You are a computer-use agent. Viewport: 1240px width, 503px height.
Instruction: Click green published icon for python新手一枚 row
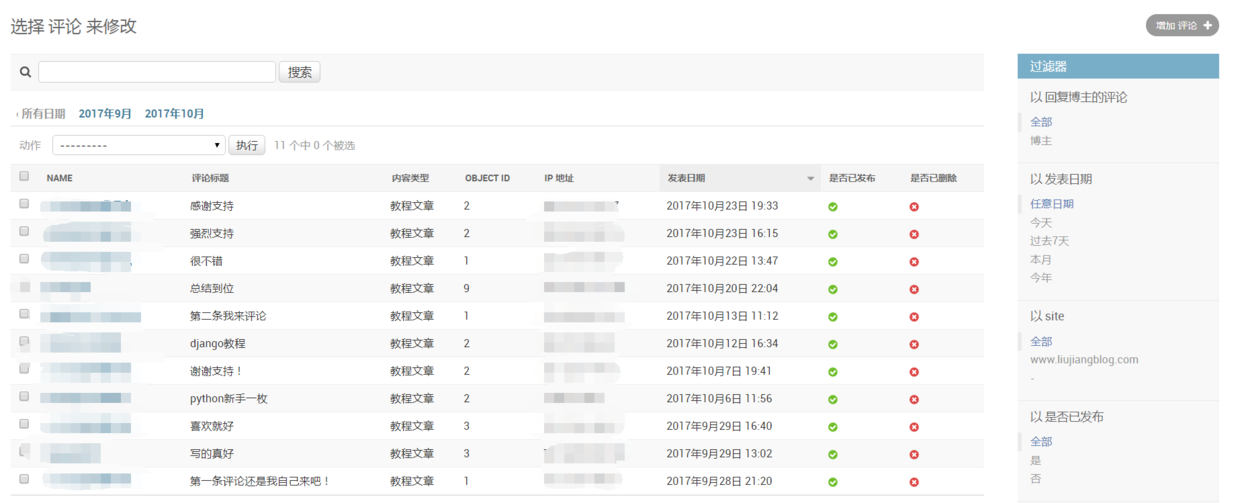pyautogui.click(x=833, y=399)
